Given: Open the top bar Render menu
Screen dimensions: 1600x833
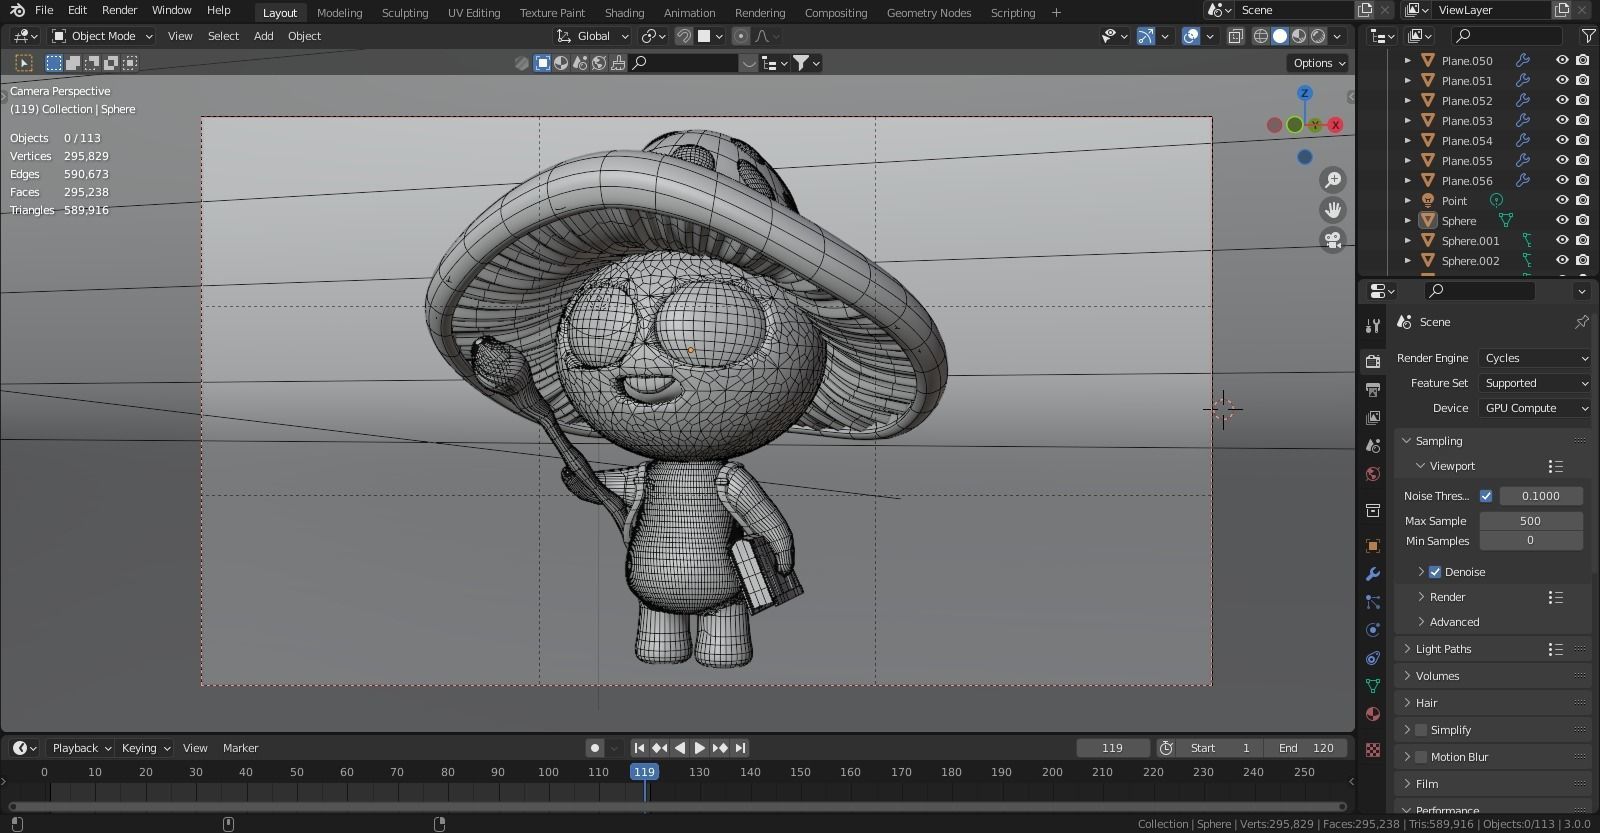Looking at the screenshot, I should [x=119, y=10].
